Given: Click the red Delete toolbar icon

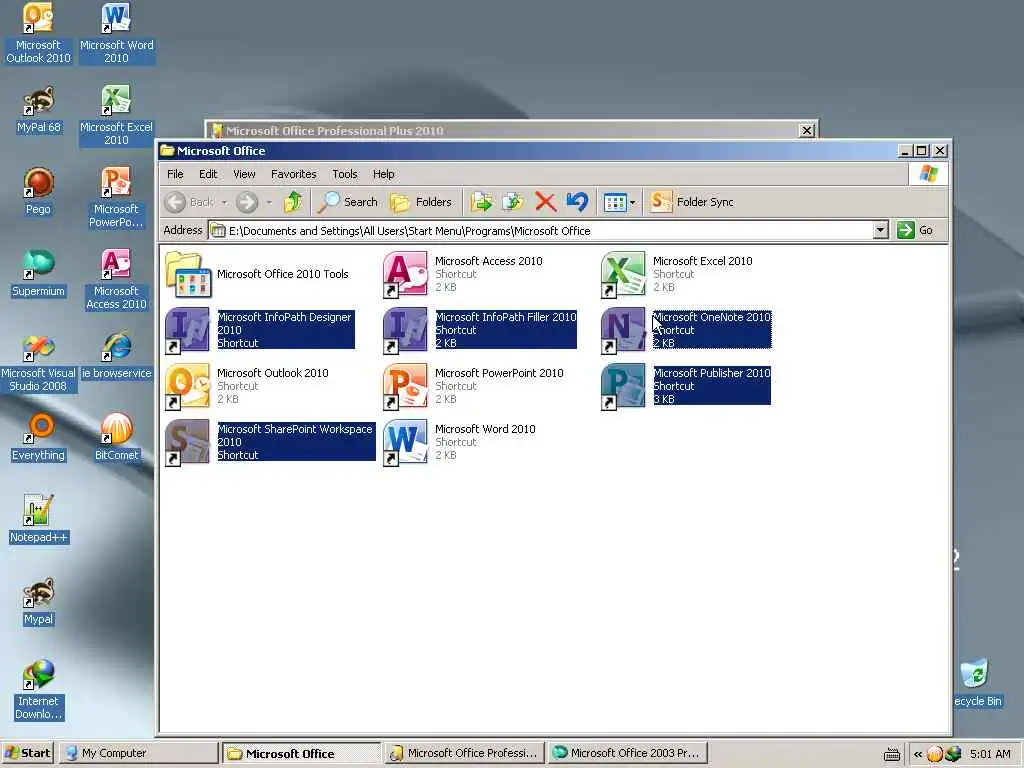Looking at the screenshot, I should pos(545,202).
